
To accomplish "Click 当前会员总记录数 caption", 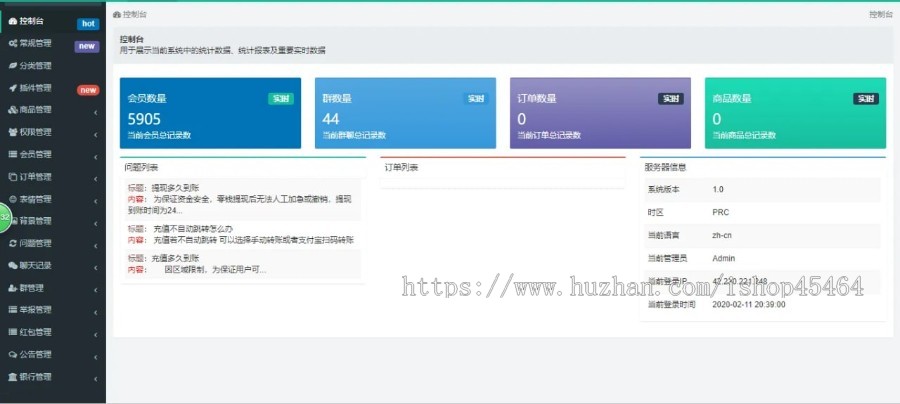I will pyautogui.click(x=159, y=135).
